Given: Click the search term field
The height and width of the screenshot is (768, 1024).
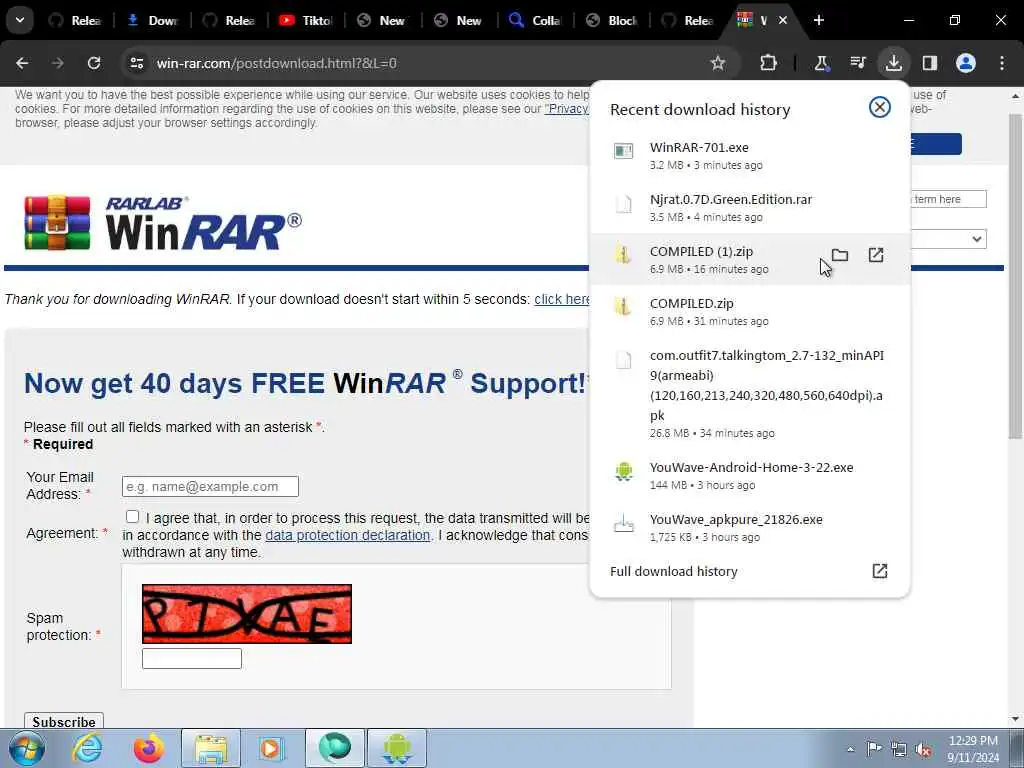Looking at the screenshot, I should coord(948,199).
